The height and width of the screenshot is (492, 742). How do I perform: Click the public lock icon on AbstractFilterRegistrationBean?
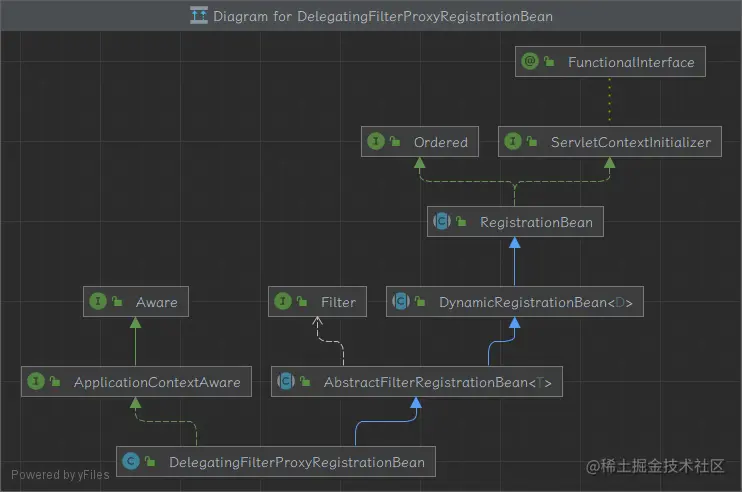click(305, 381)
